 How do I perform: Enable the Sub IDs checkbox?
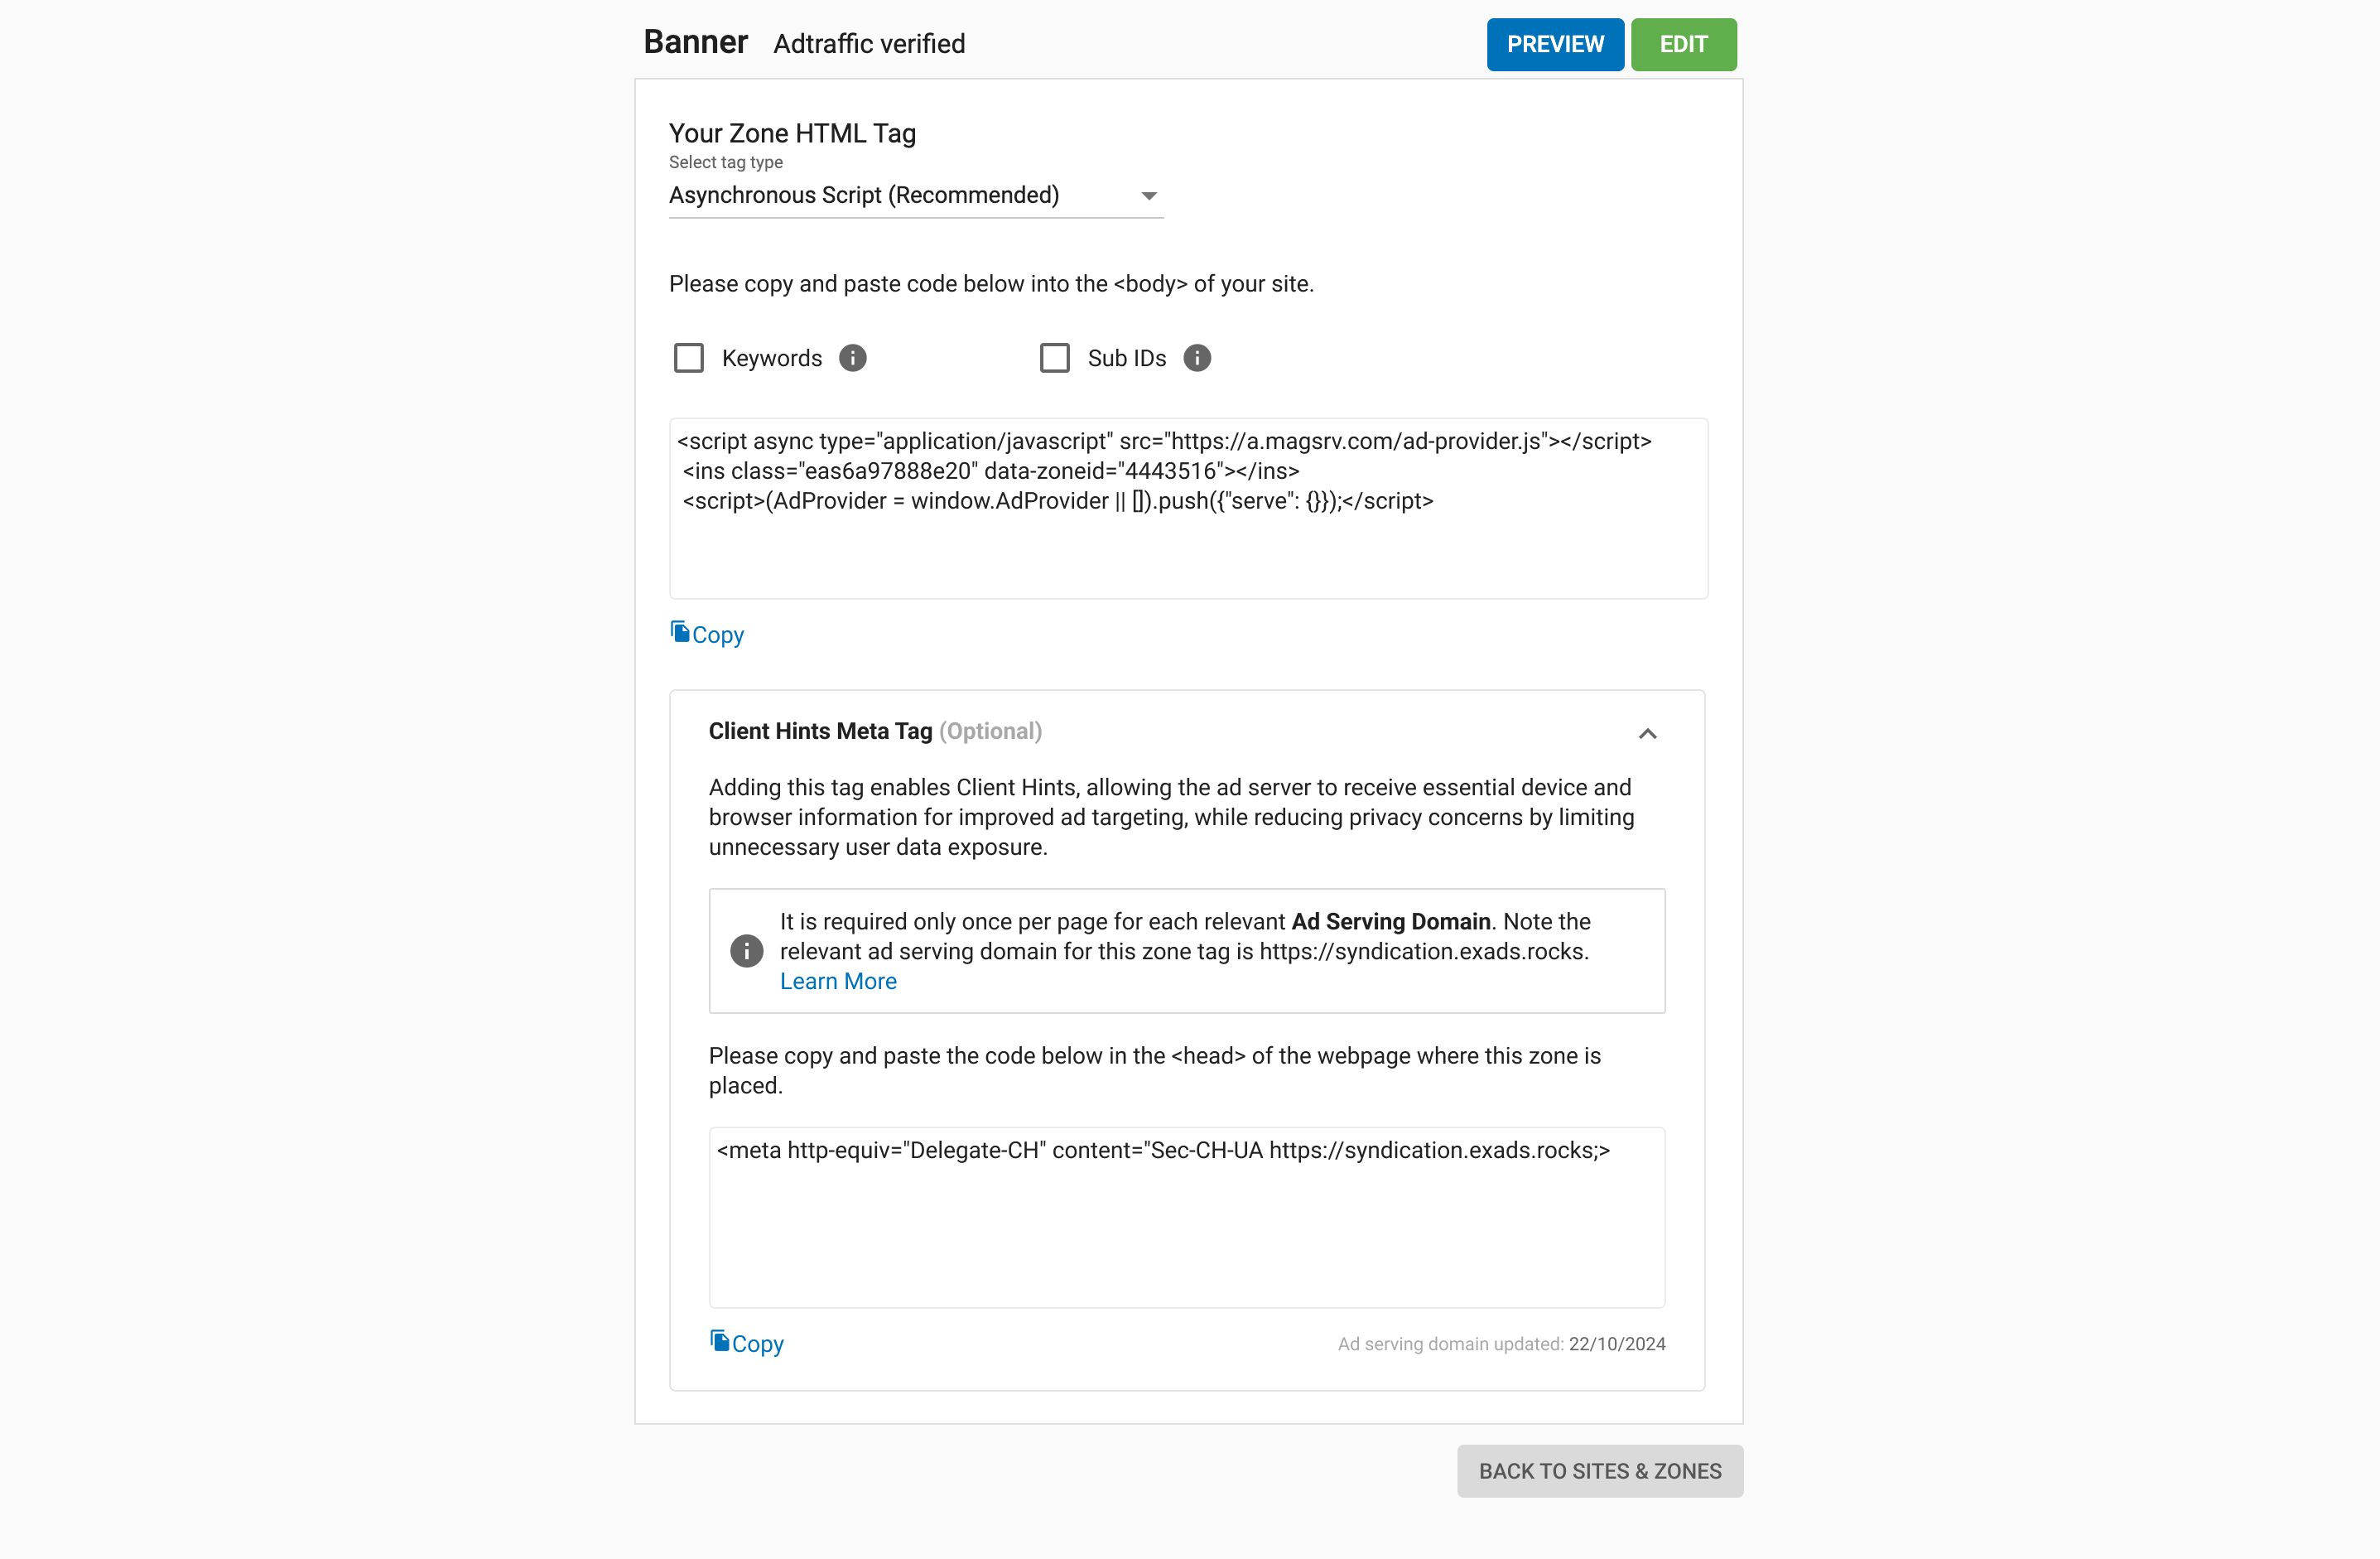click(x=1054, y=358)
